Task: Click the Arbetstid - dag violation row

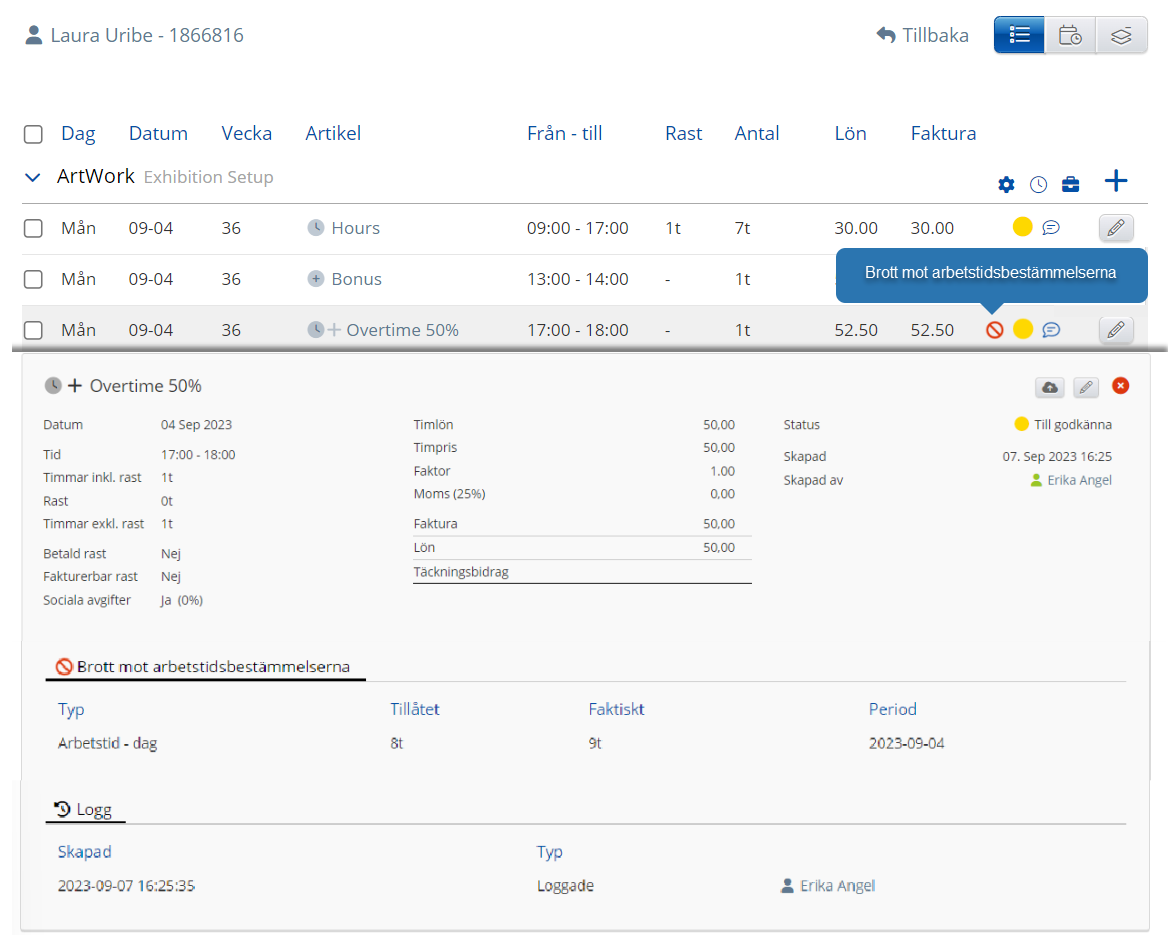Action: (x=585, y=744)
